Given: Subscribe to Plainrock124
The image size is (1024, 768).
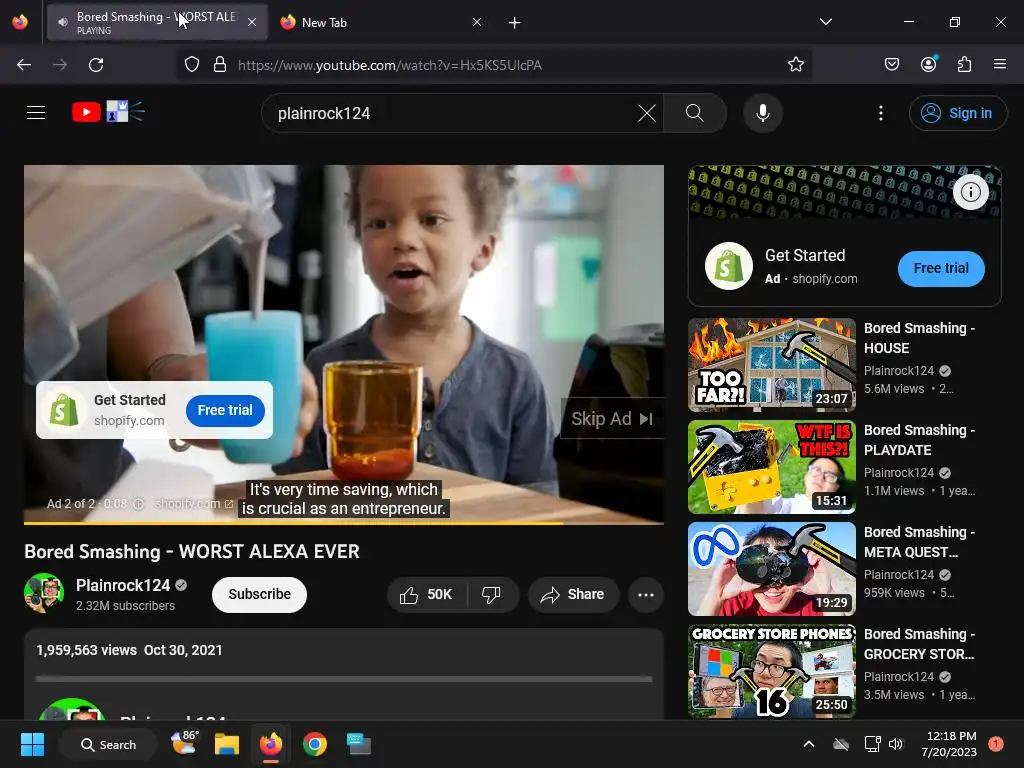Looking at the screenshot, I should [259, 594].
